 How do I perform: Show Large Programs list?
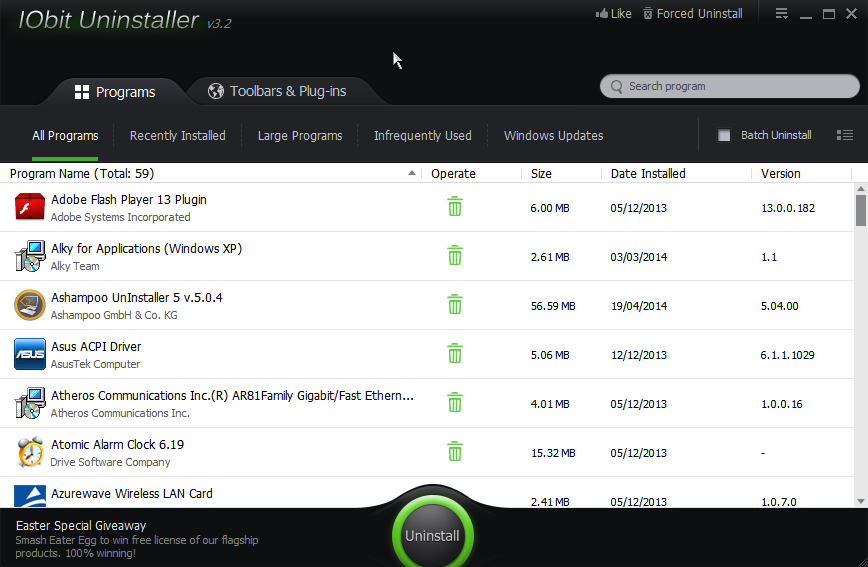(300, 136)
